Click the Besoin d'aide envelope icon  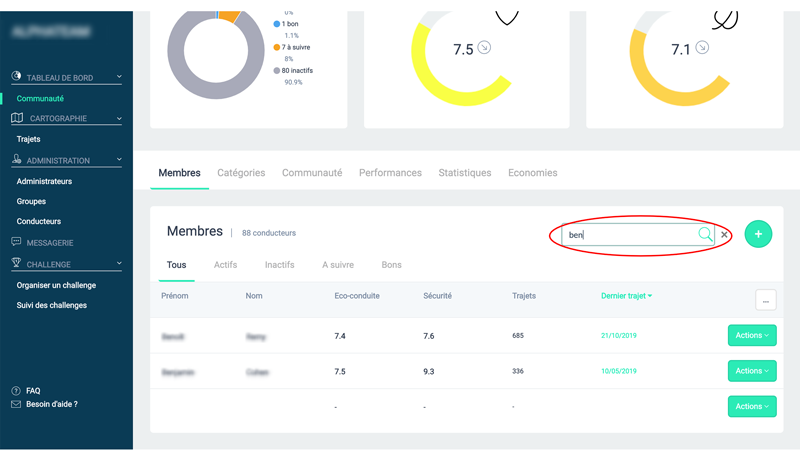[16, 404]
